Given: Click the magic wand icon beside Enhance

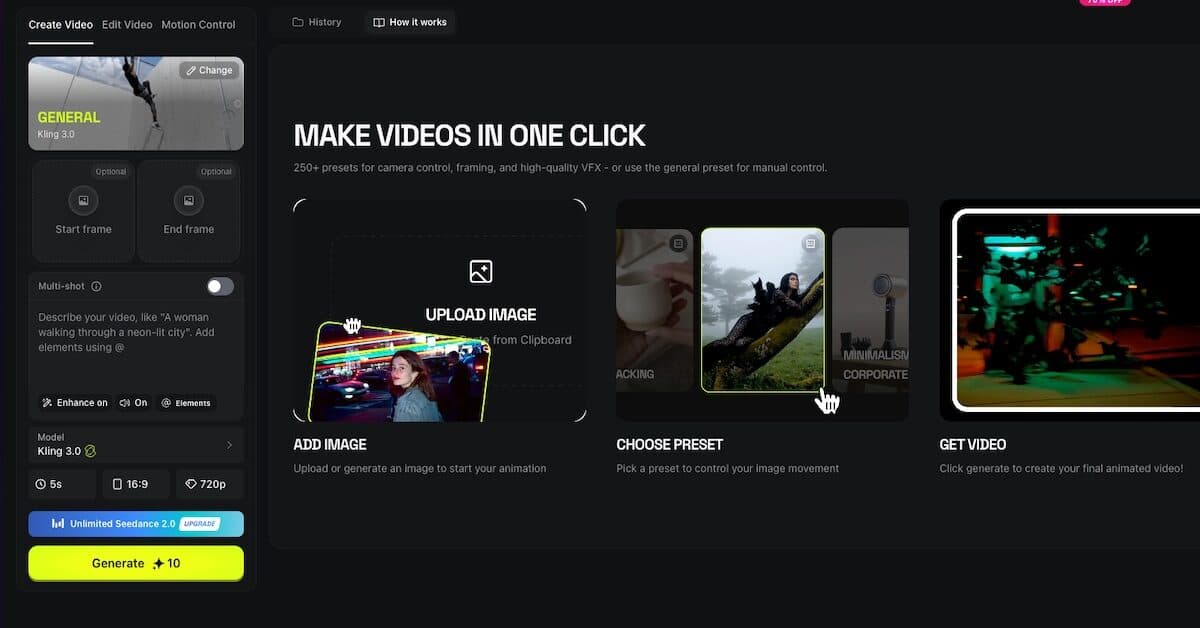Looking at the screenshot, I should [x=47, y=403].
